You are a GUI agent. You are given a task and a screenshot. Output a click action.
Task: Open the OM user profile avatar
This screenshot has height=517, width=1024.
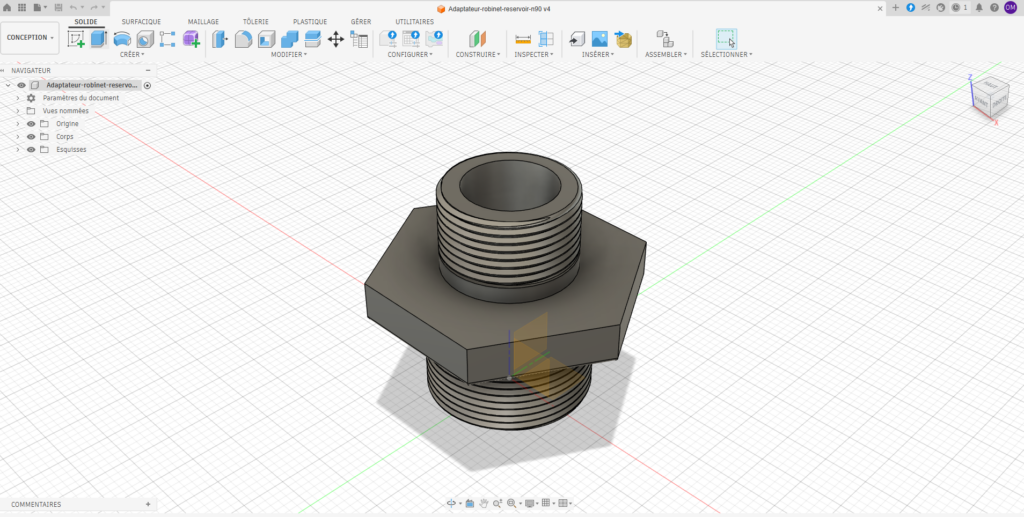pyautogui.click(x=1010, y=7)
